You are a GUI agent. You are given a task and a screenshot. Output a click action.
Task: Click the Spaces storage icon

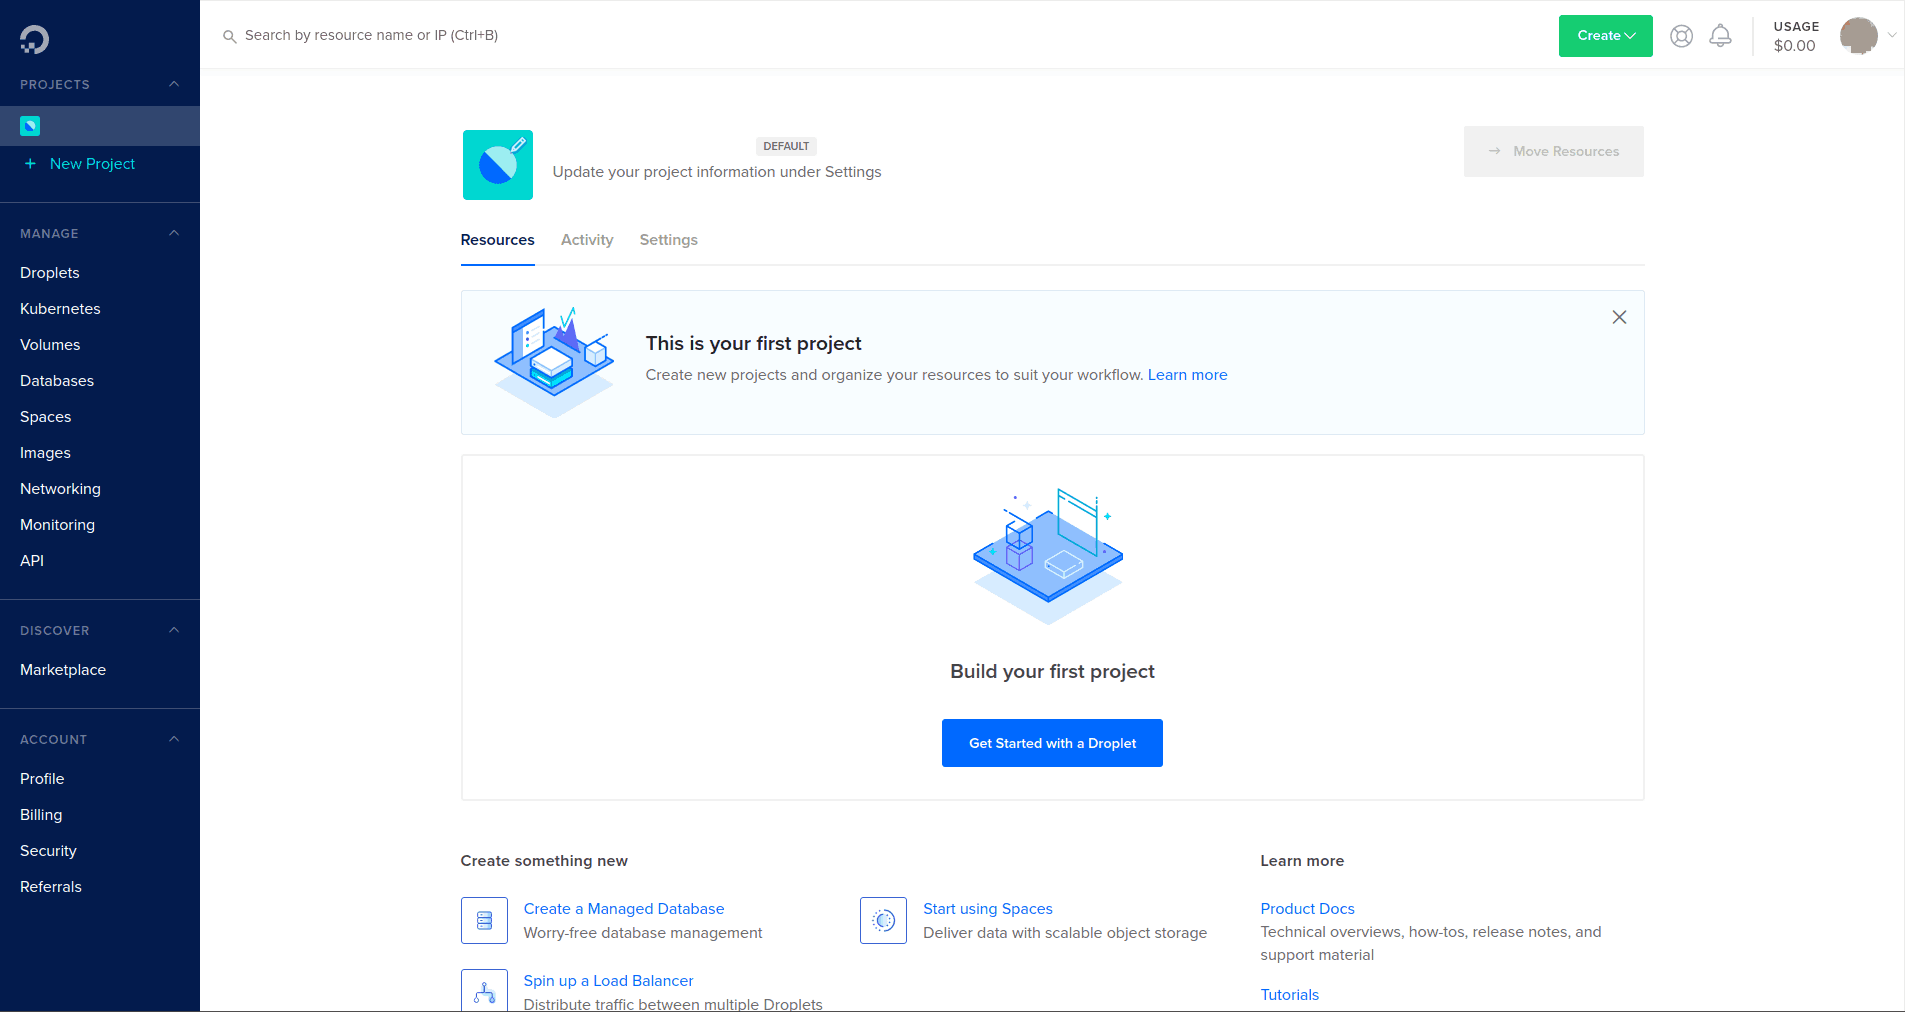point(883,920)
